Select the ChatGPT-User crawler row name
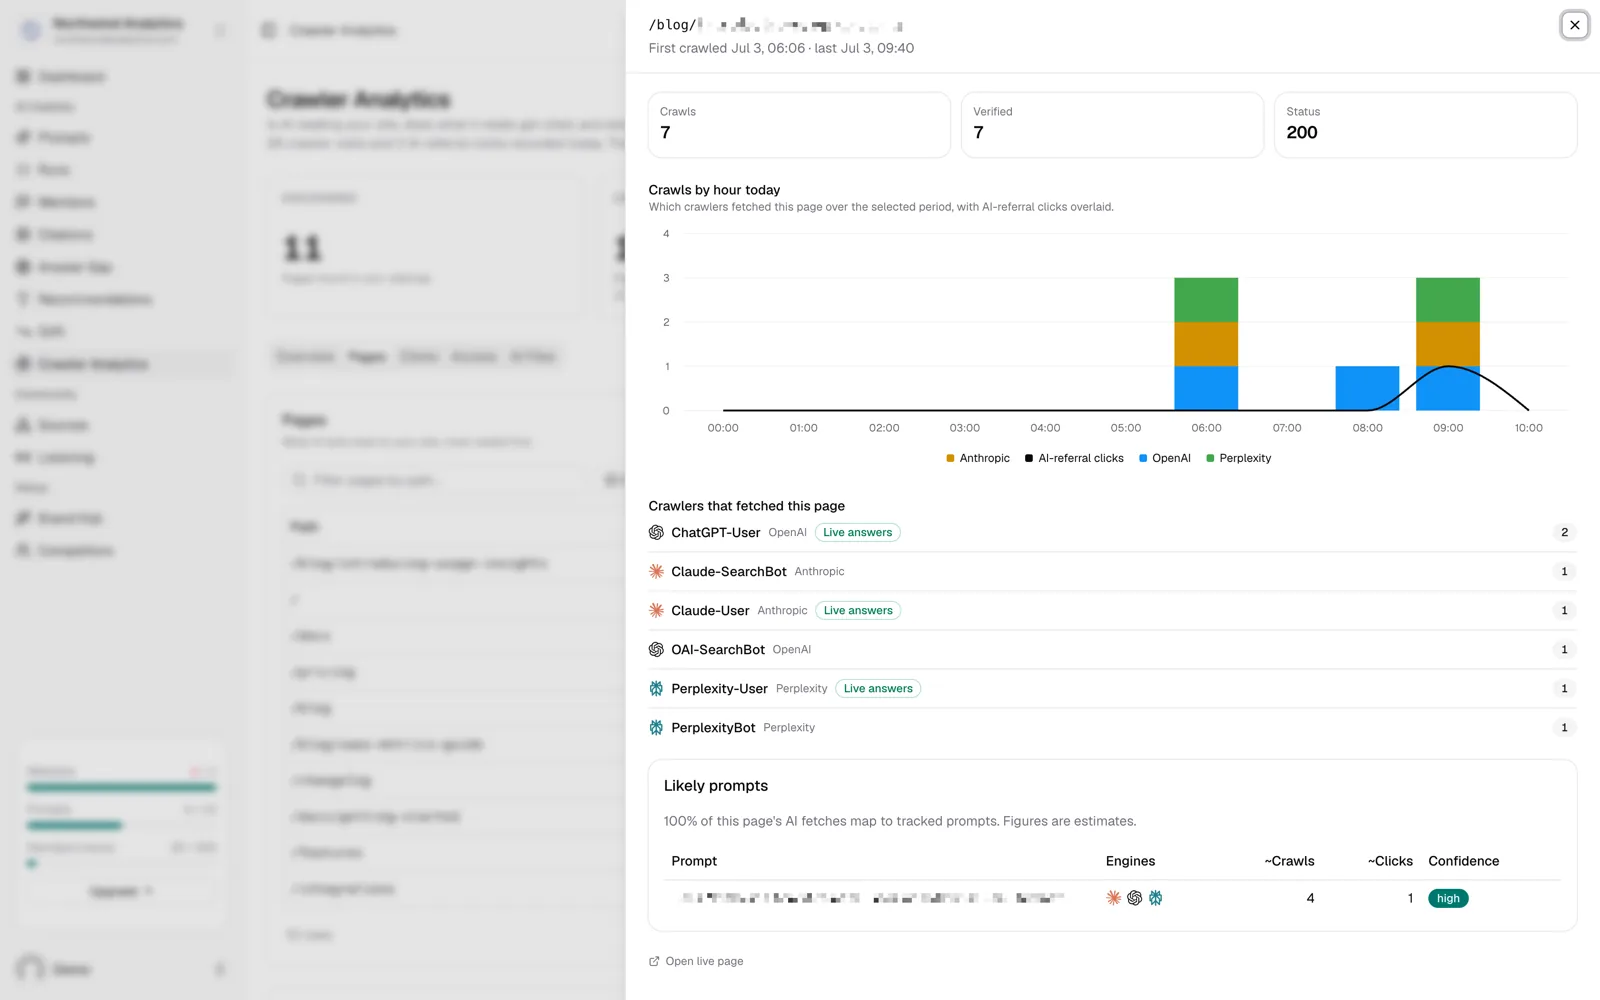 (716, 533)
